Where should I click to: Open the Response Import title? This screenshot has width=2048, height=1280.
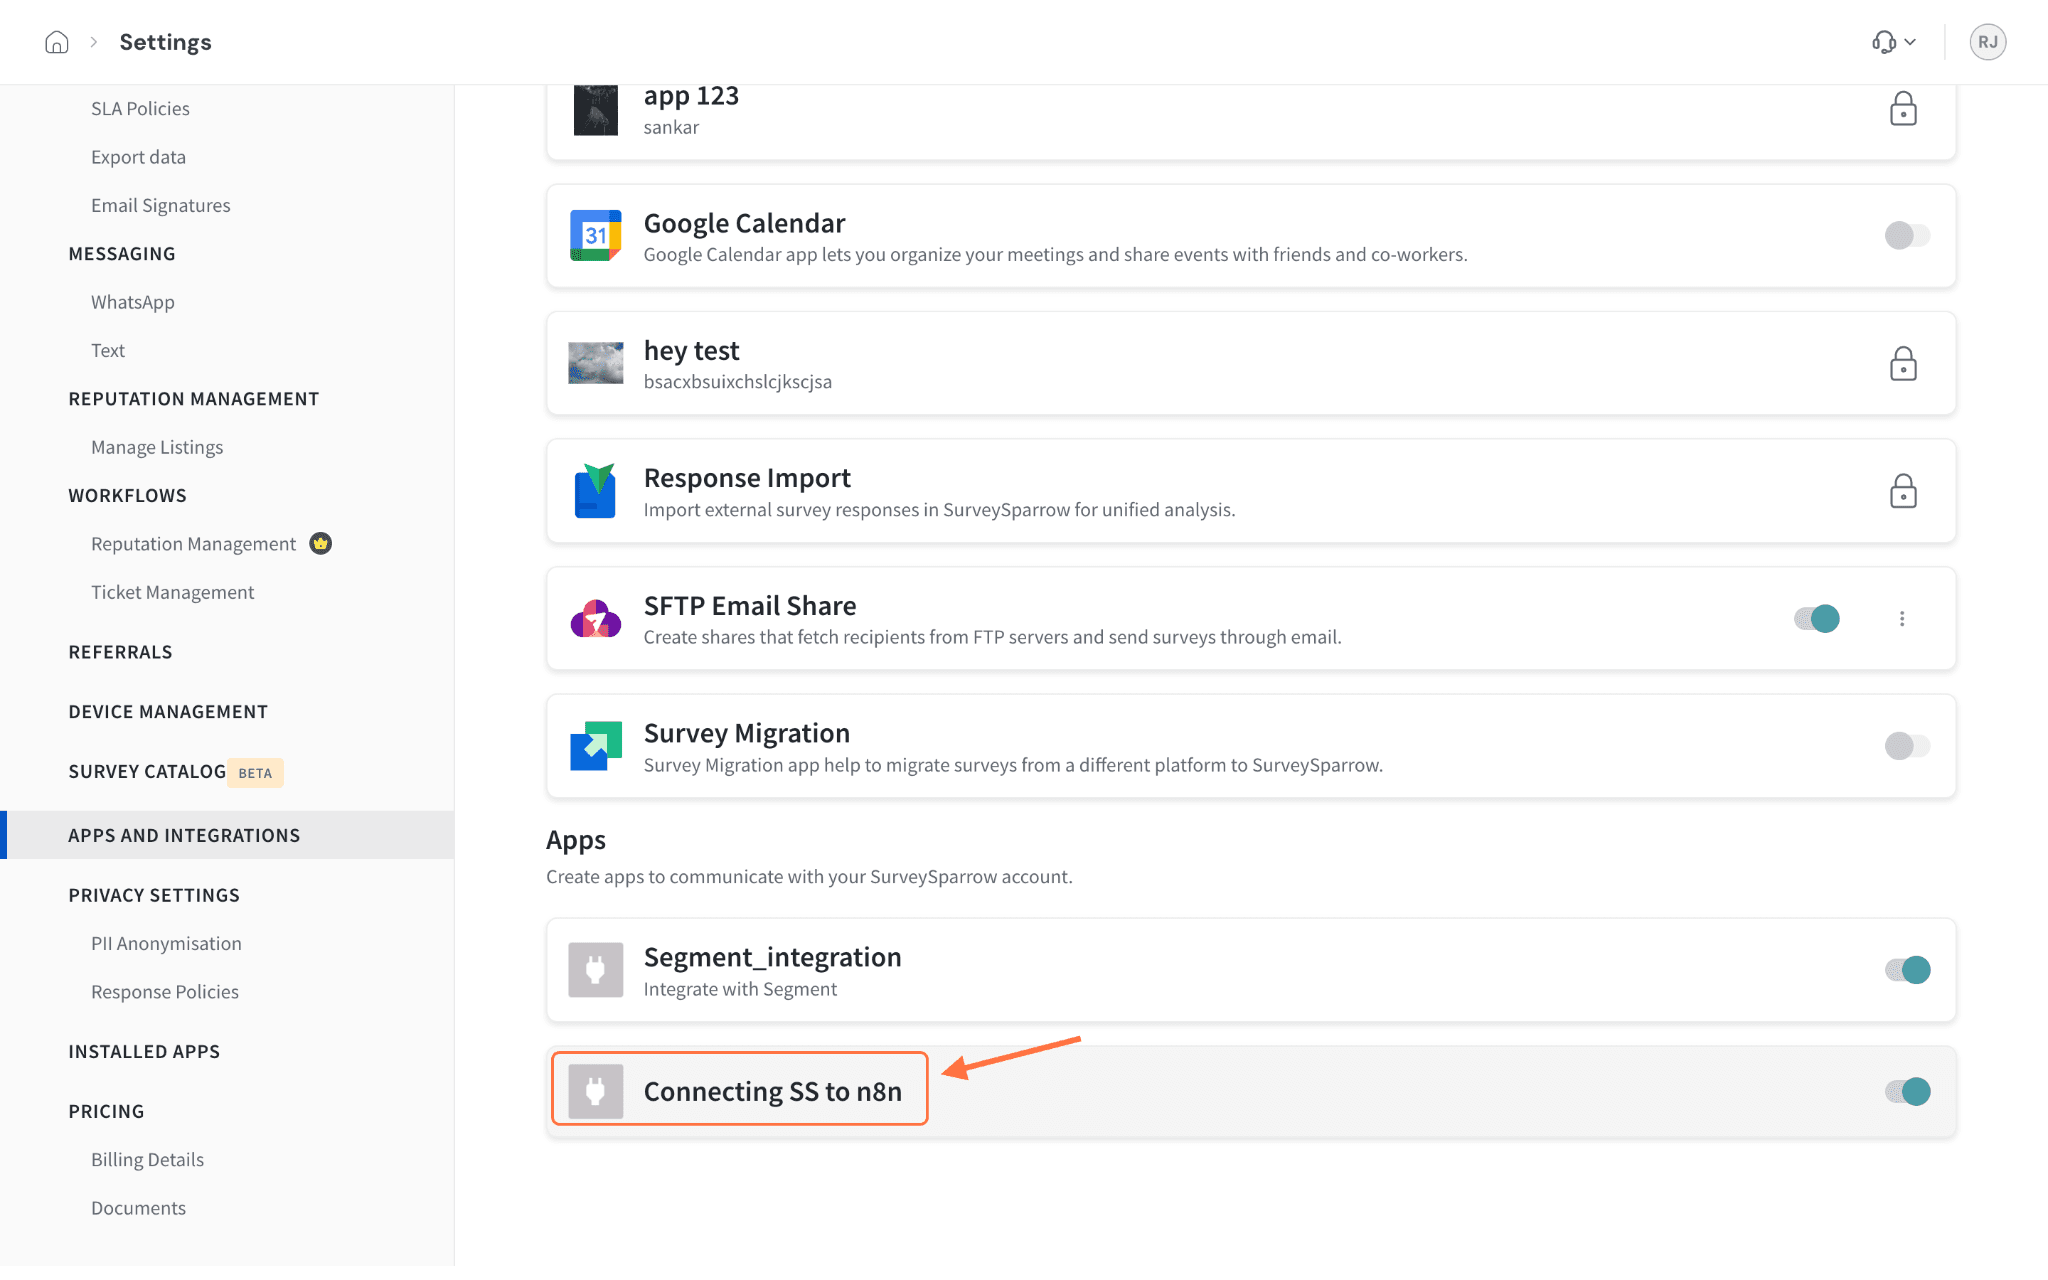pyautogui.click(x=747, y=478)
